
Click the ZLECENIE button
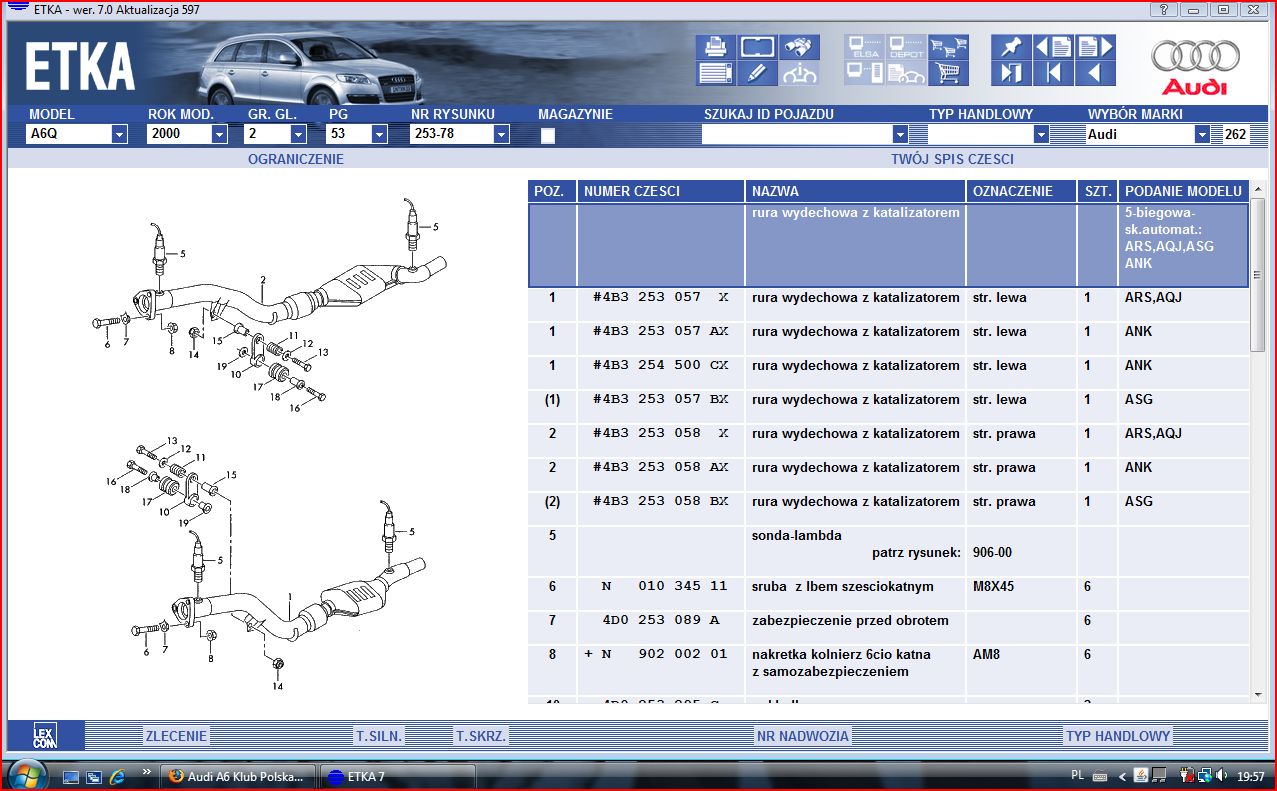176,736
